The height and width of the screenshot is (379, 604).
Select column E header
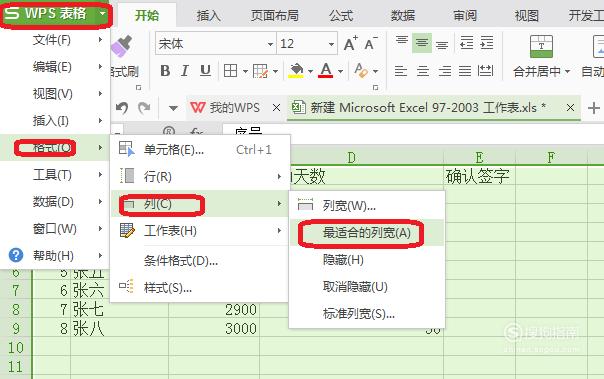(479, 158)
